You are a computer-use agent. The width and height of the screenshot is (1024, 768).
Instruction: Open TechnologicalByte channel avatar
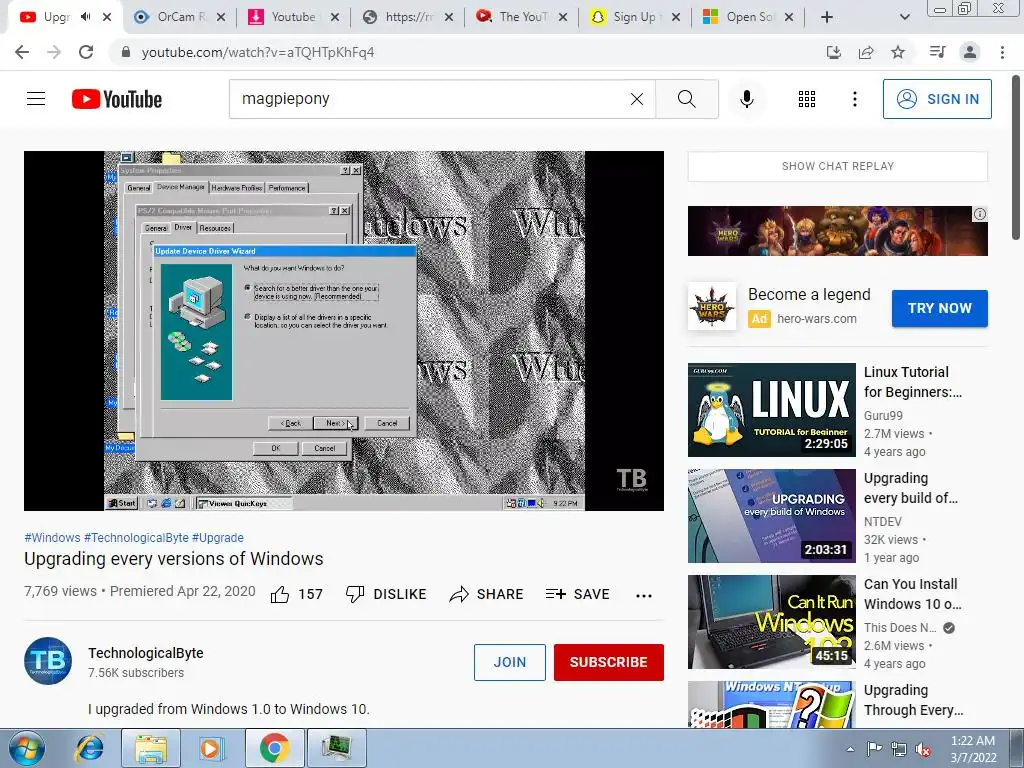point(48,661)
